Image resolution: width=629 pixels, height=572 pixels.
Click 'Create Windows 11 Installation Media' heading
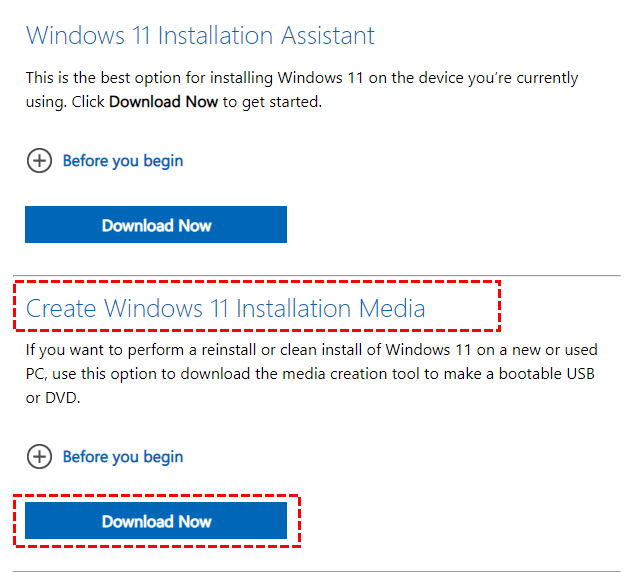[x=226, y=309]
